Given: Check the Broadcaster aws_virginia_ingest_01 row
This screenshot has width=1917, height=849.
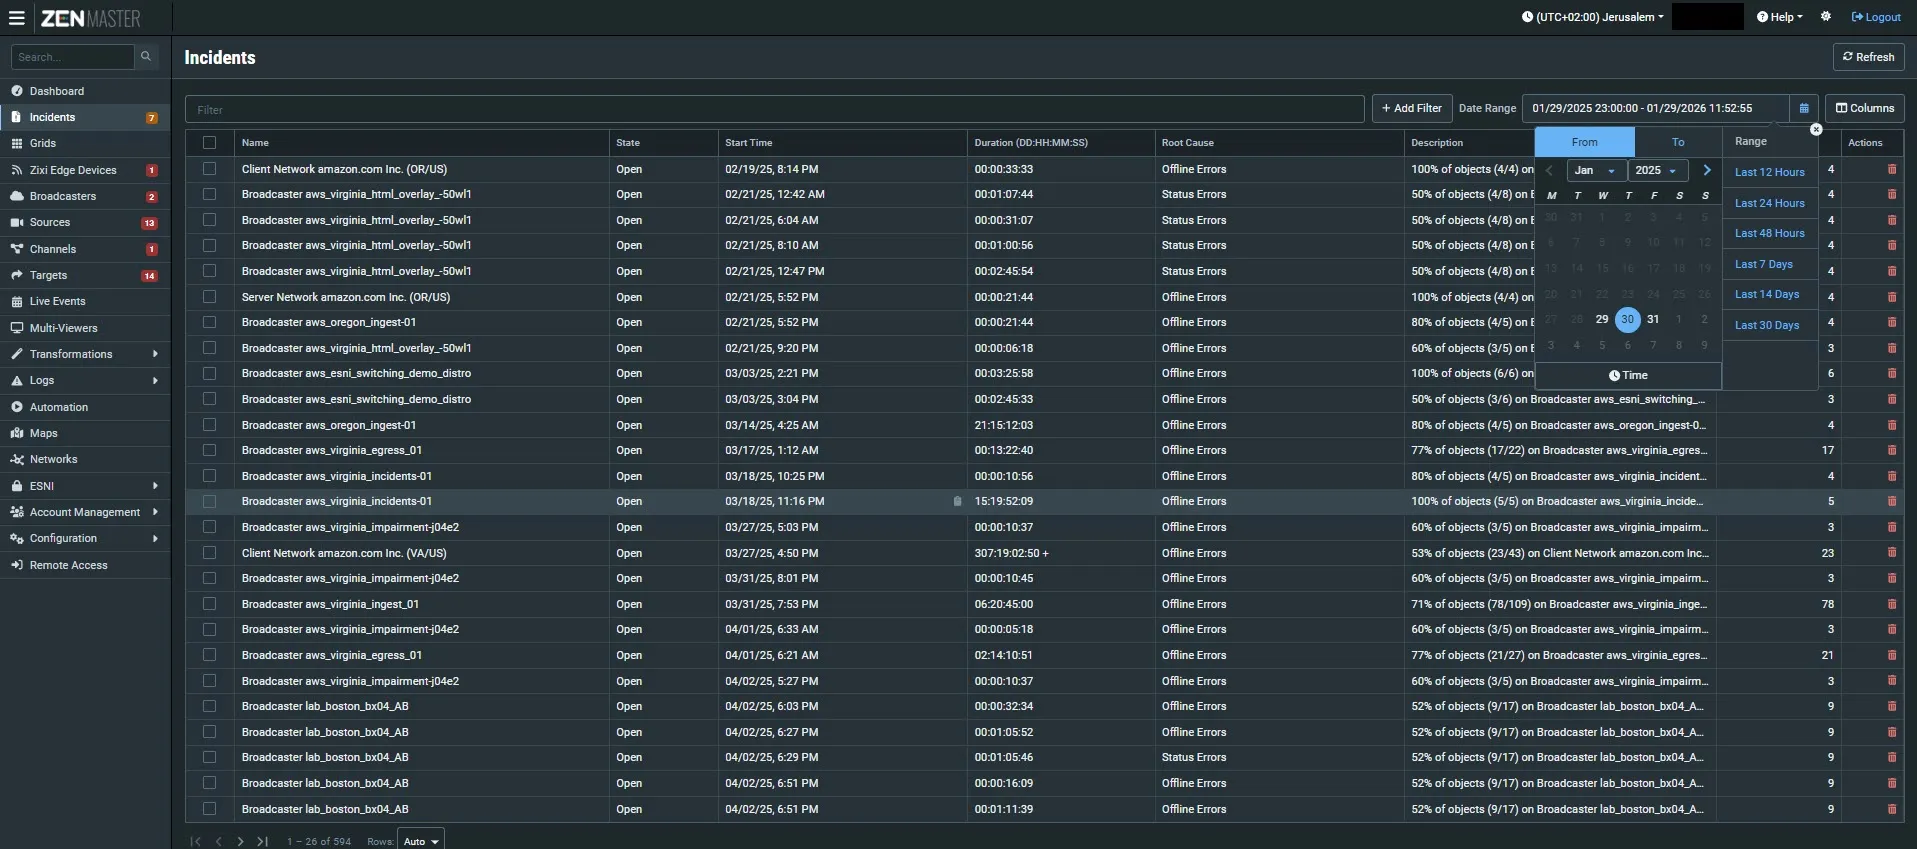Looking at the screenshot, I should [x=209, y=604].
